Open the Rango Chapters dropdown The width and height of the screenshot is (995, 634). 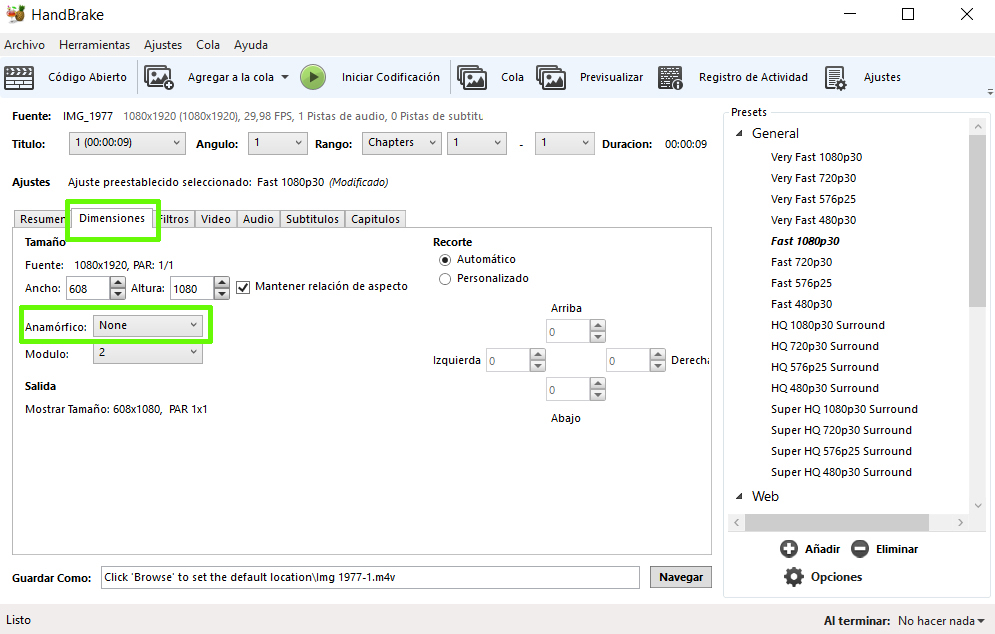pyautogui.click(x=401, y=143)
